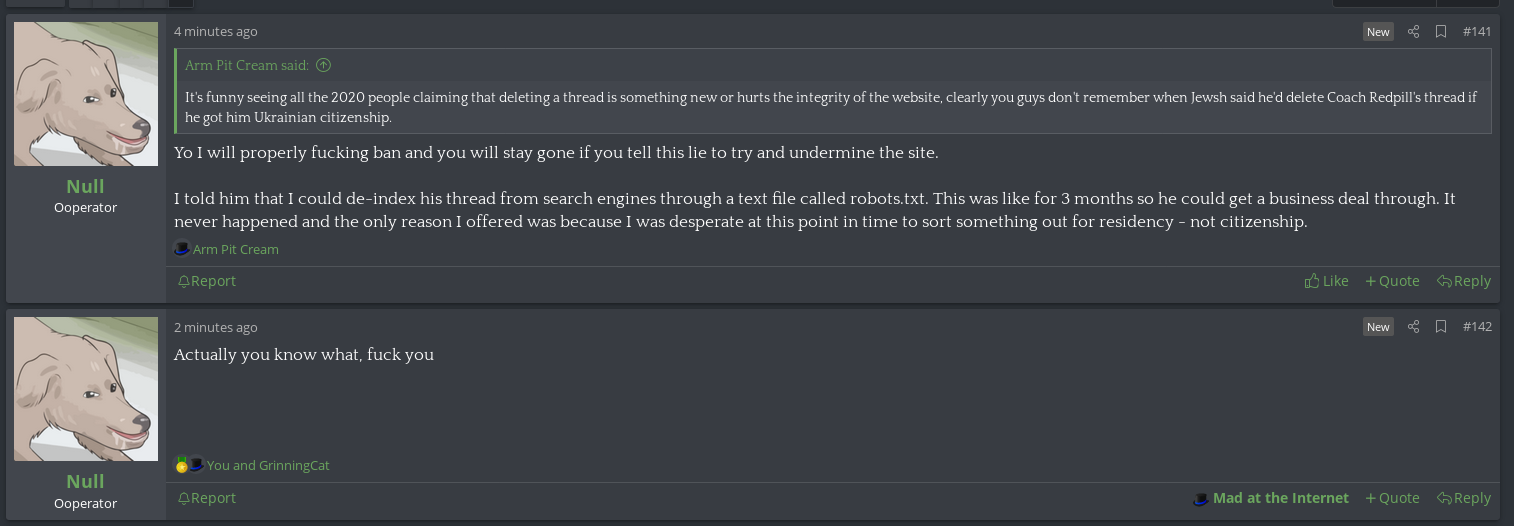Jump to quoted post via arrow icon
Image resolution: width=1514 pixels, height=526 pixels.
pos(323,66)
